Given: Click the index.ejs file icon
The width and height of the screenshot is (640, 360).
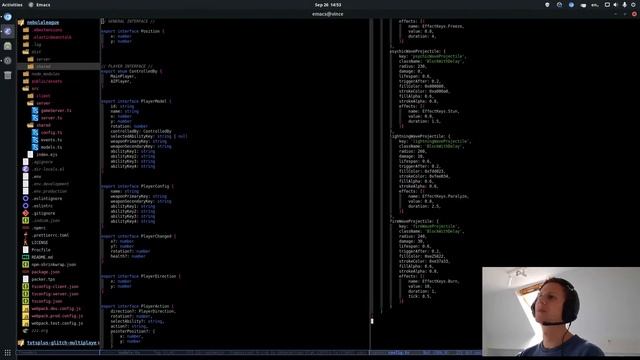Looking at the screenshot, I should click(x=30, y=155).
